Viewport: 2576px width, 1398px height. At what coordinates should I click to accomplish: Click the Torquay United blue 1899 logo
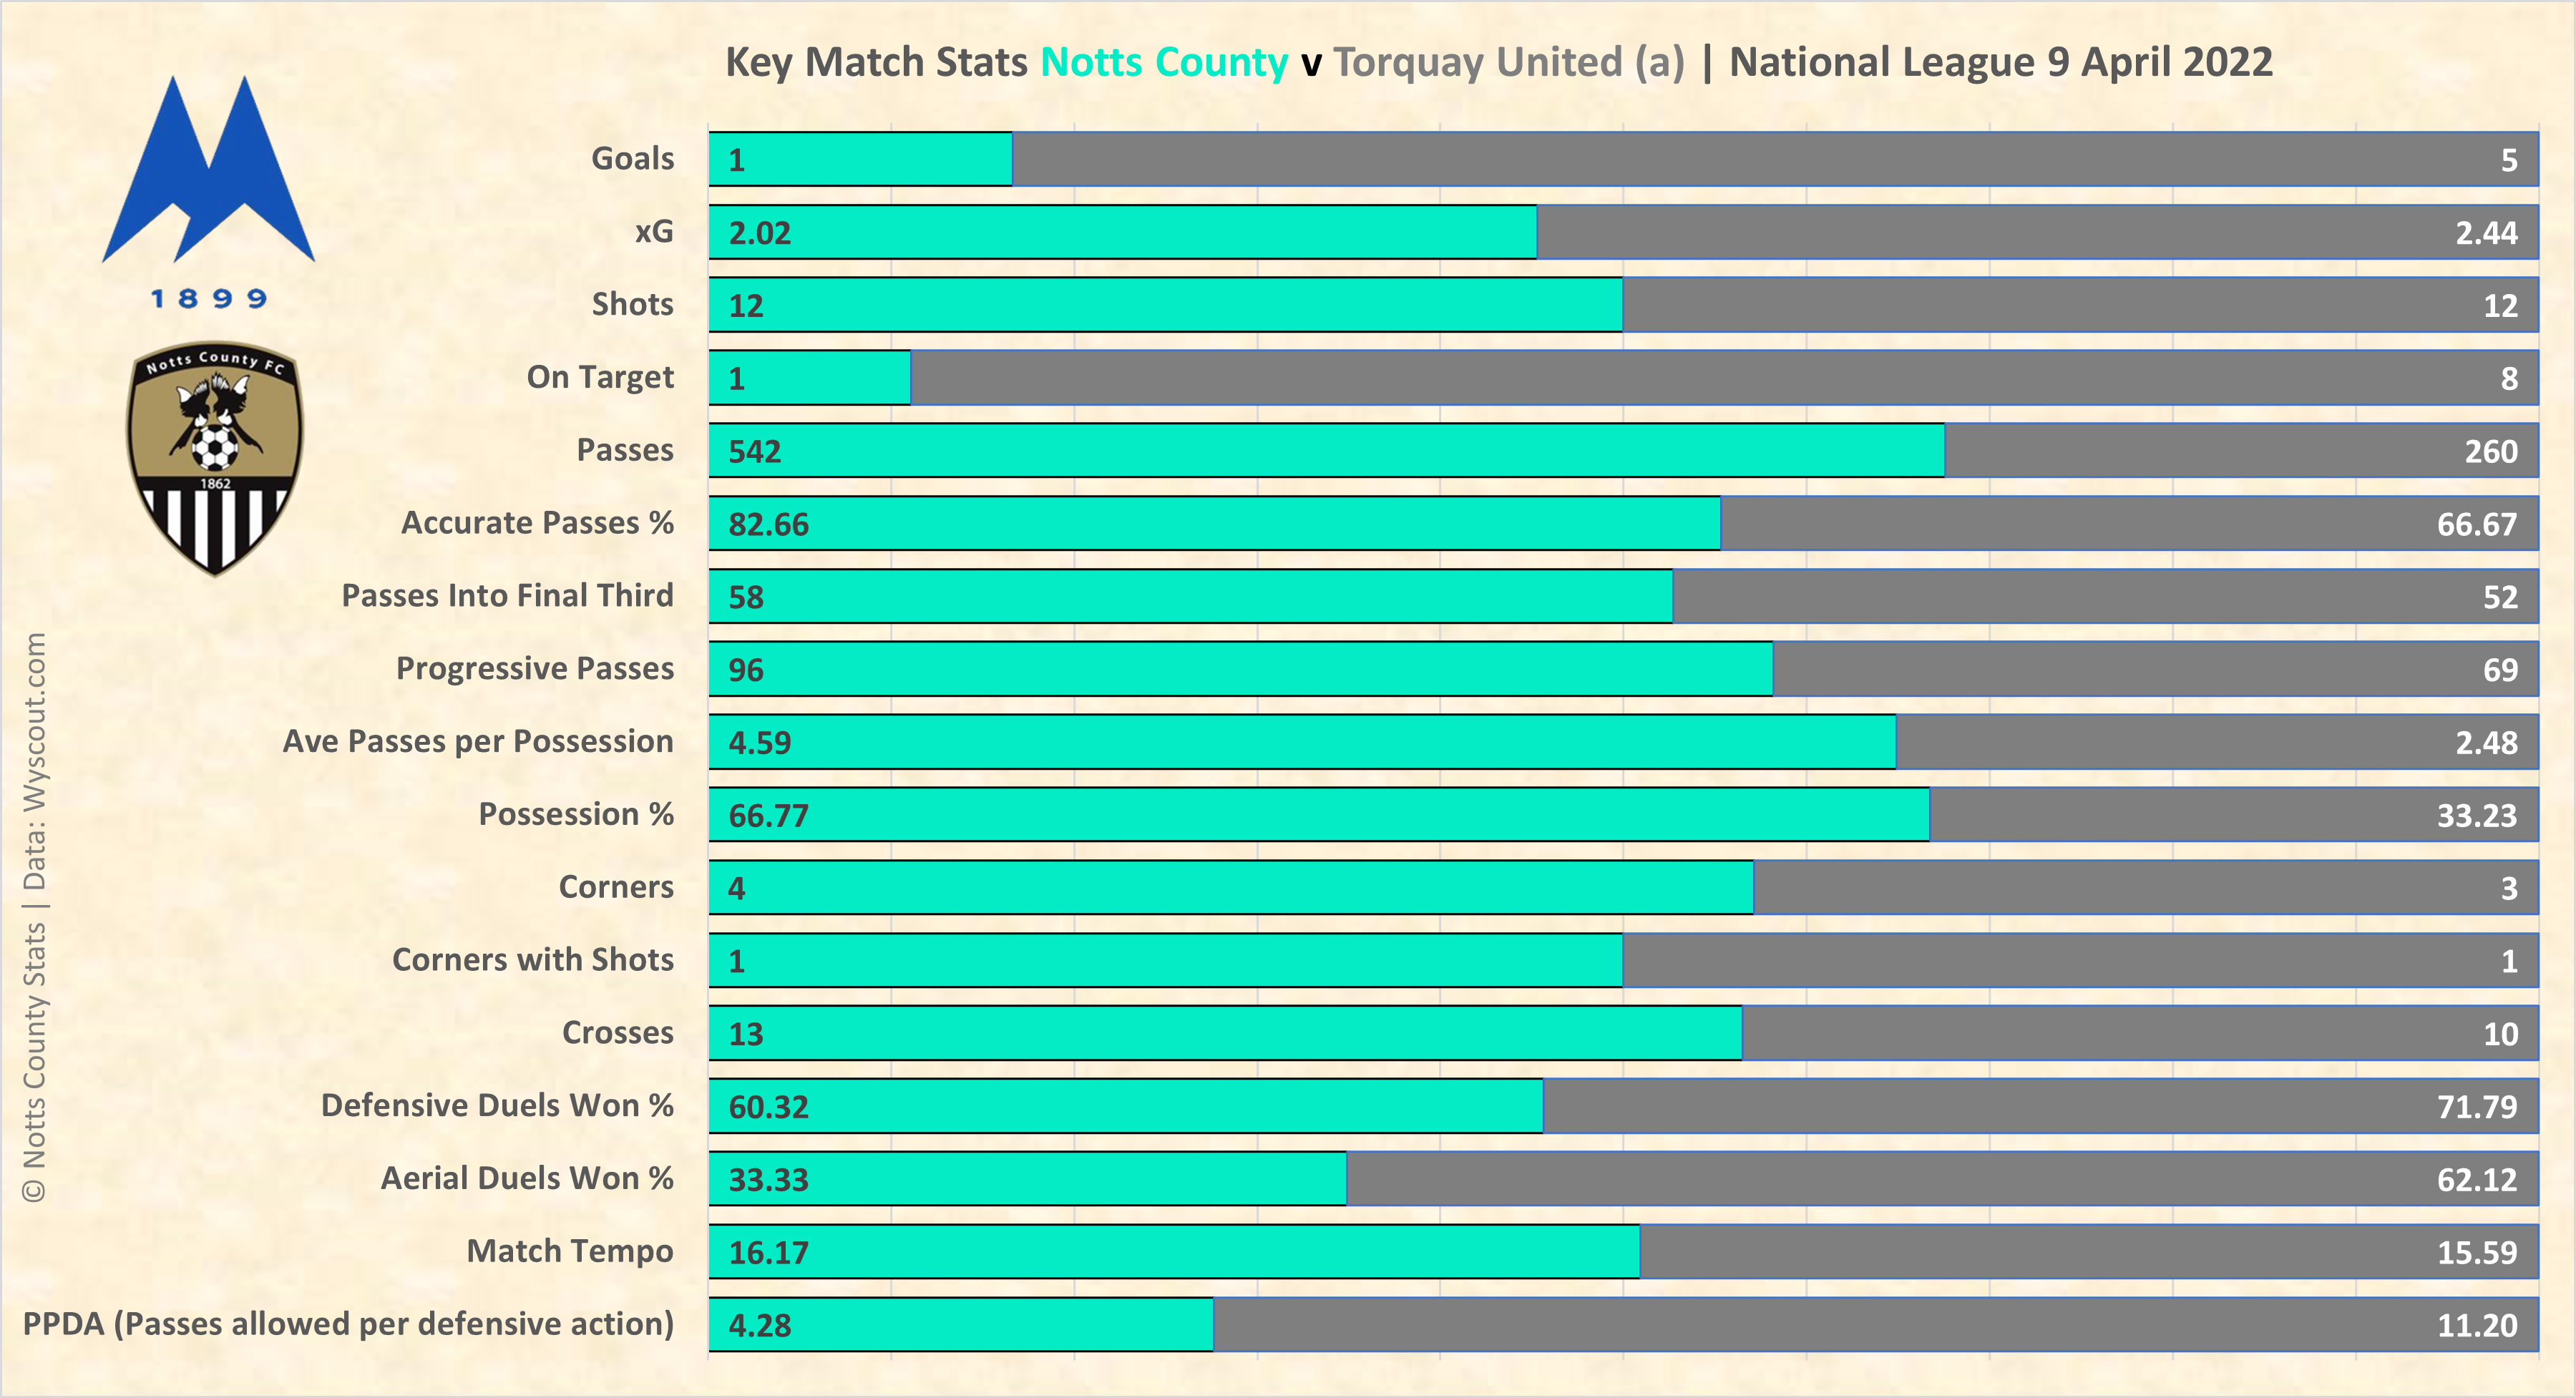pos(208,190)
